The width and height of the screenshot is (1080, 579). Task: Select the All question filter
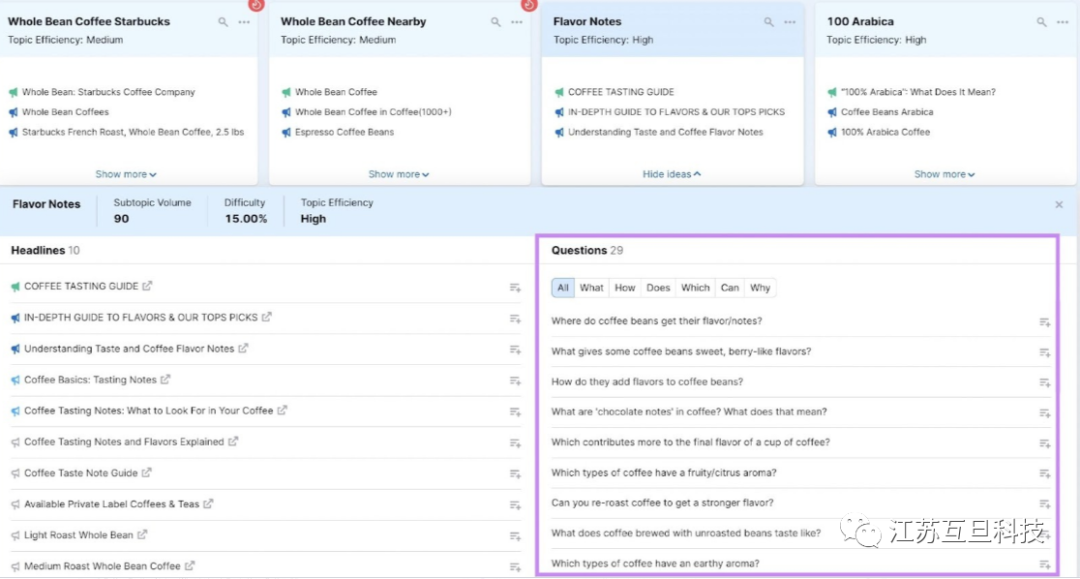point(563,288)
